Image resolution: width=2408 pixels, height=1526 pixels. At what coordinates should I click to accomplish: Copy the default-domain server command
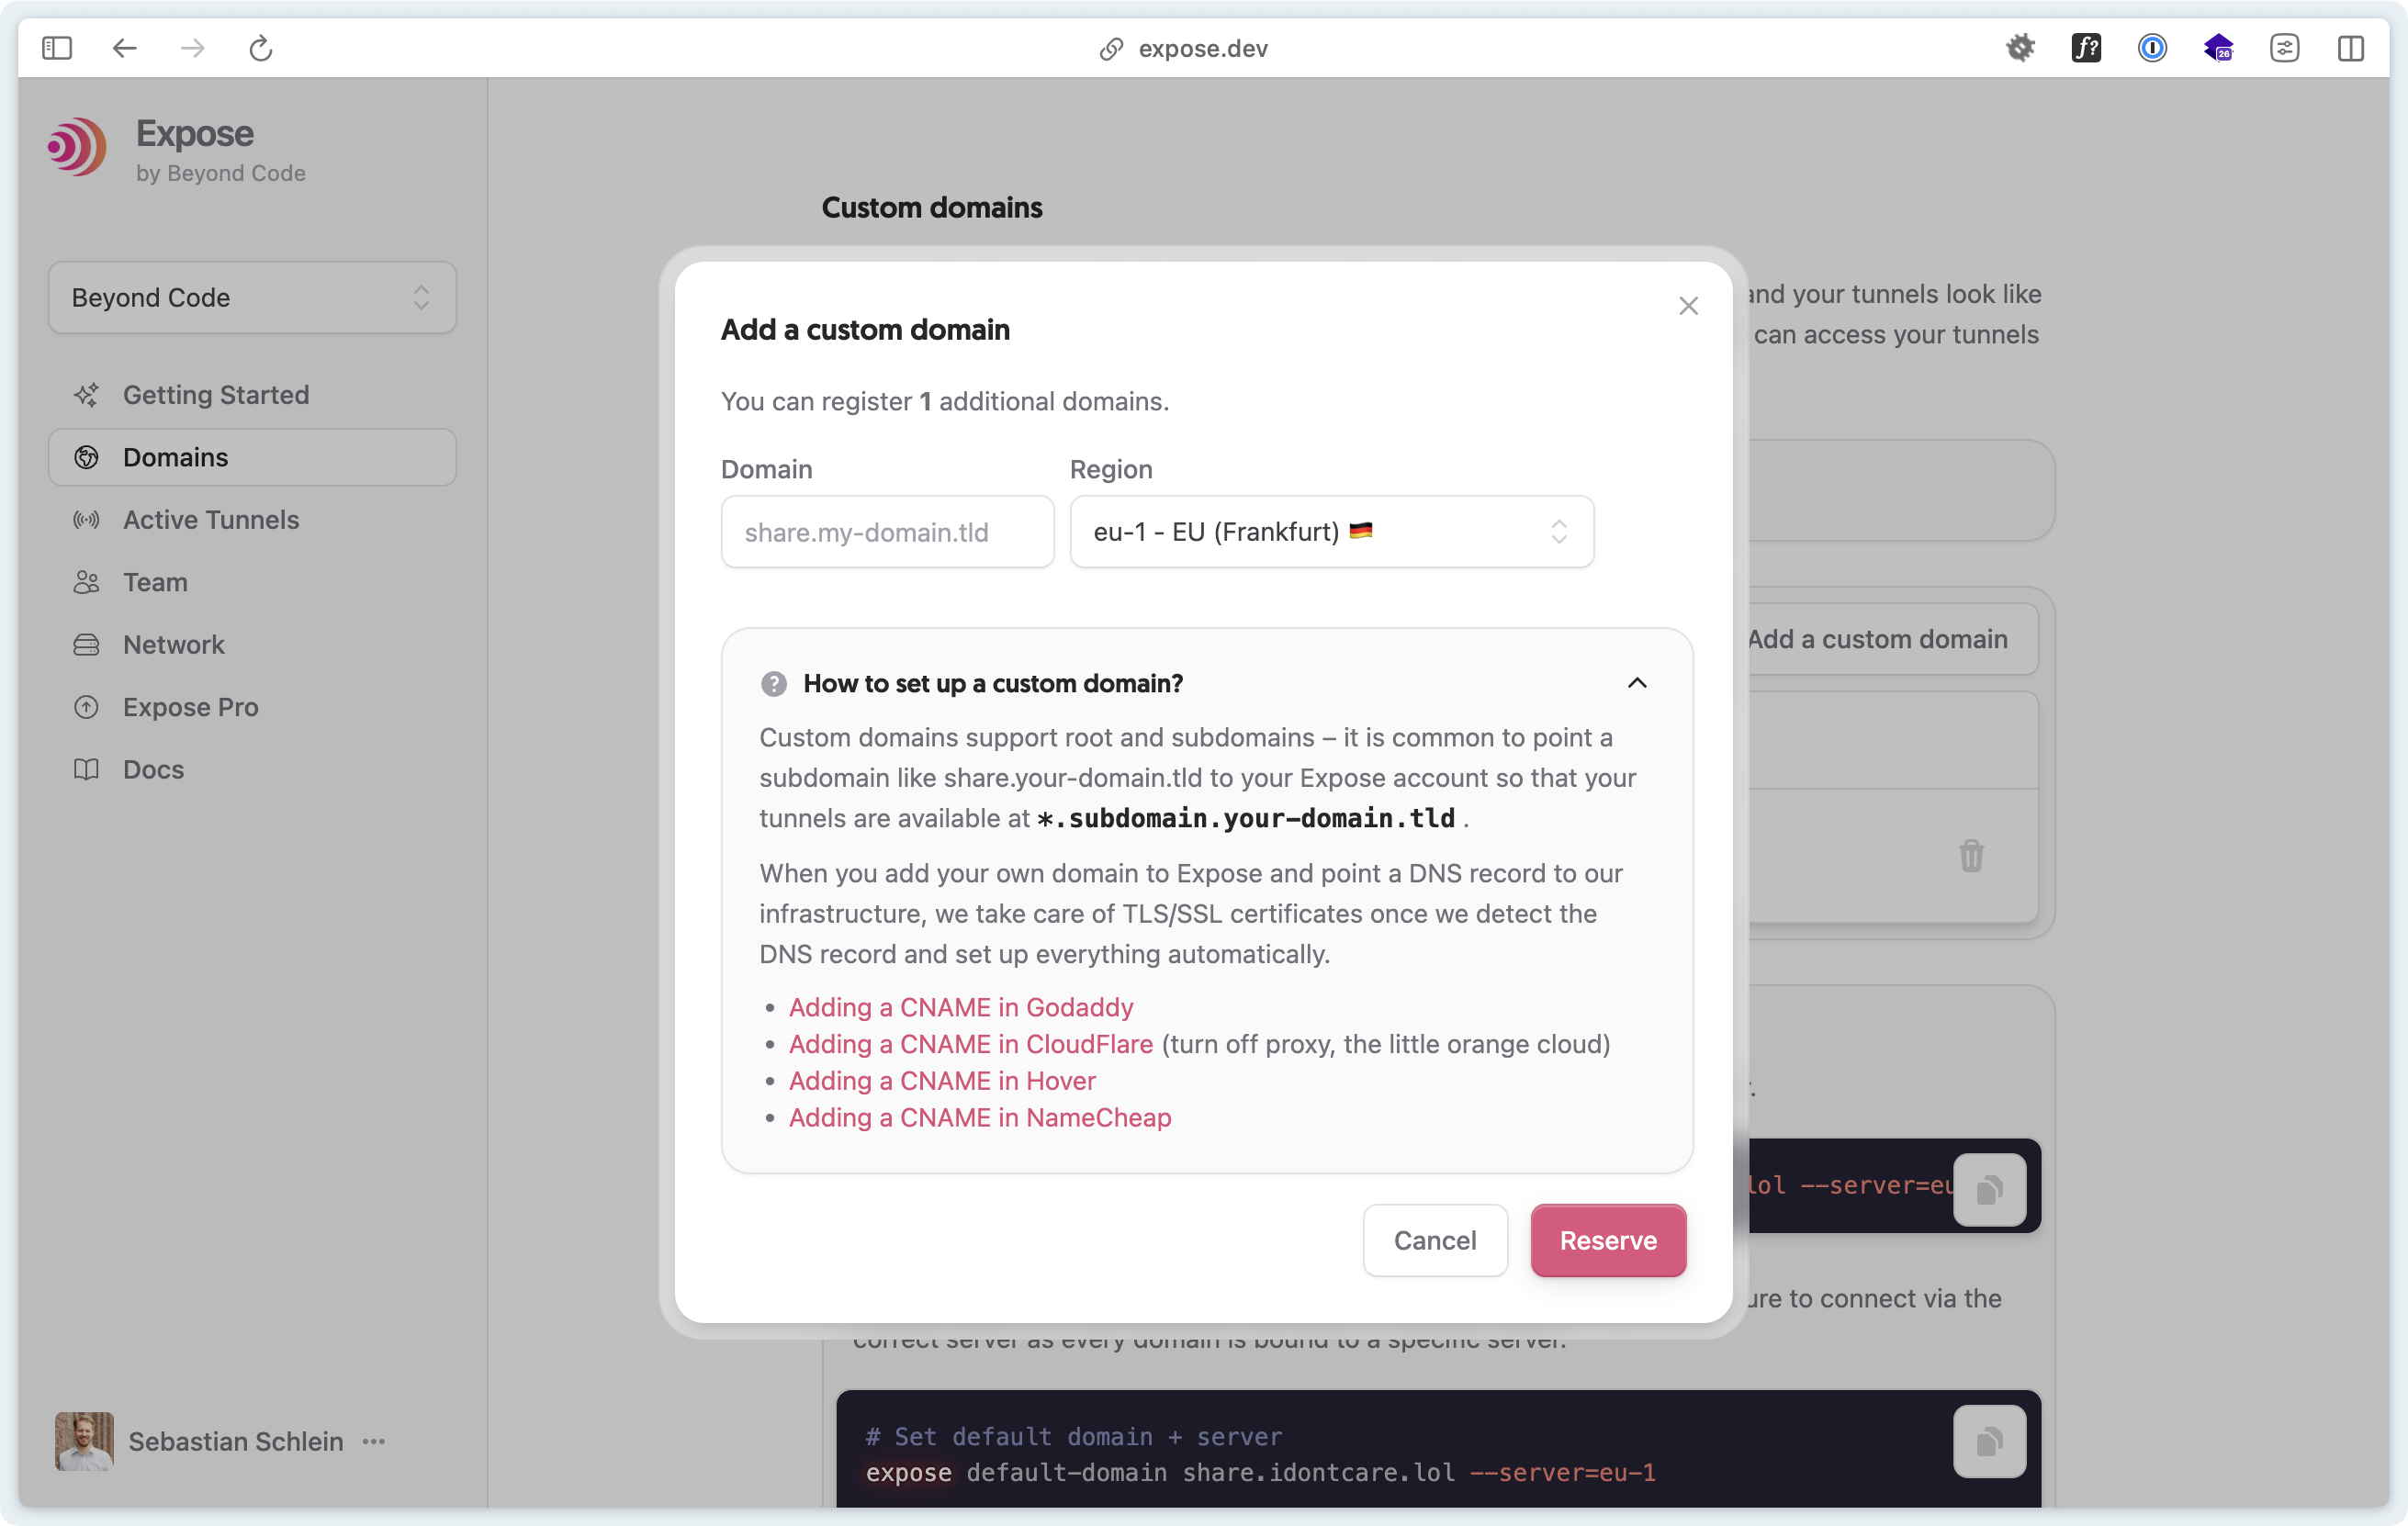point(1989,1441)
